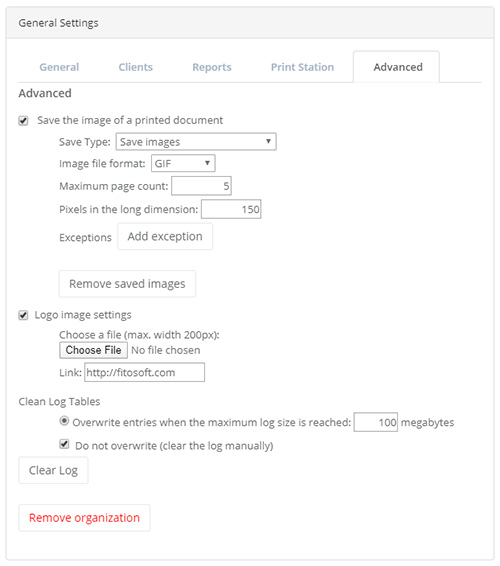Viewport: 500px width, 566px height.
Task: Go to the Reports tab
Action: coord(212,67)
